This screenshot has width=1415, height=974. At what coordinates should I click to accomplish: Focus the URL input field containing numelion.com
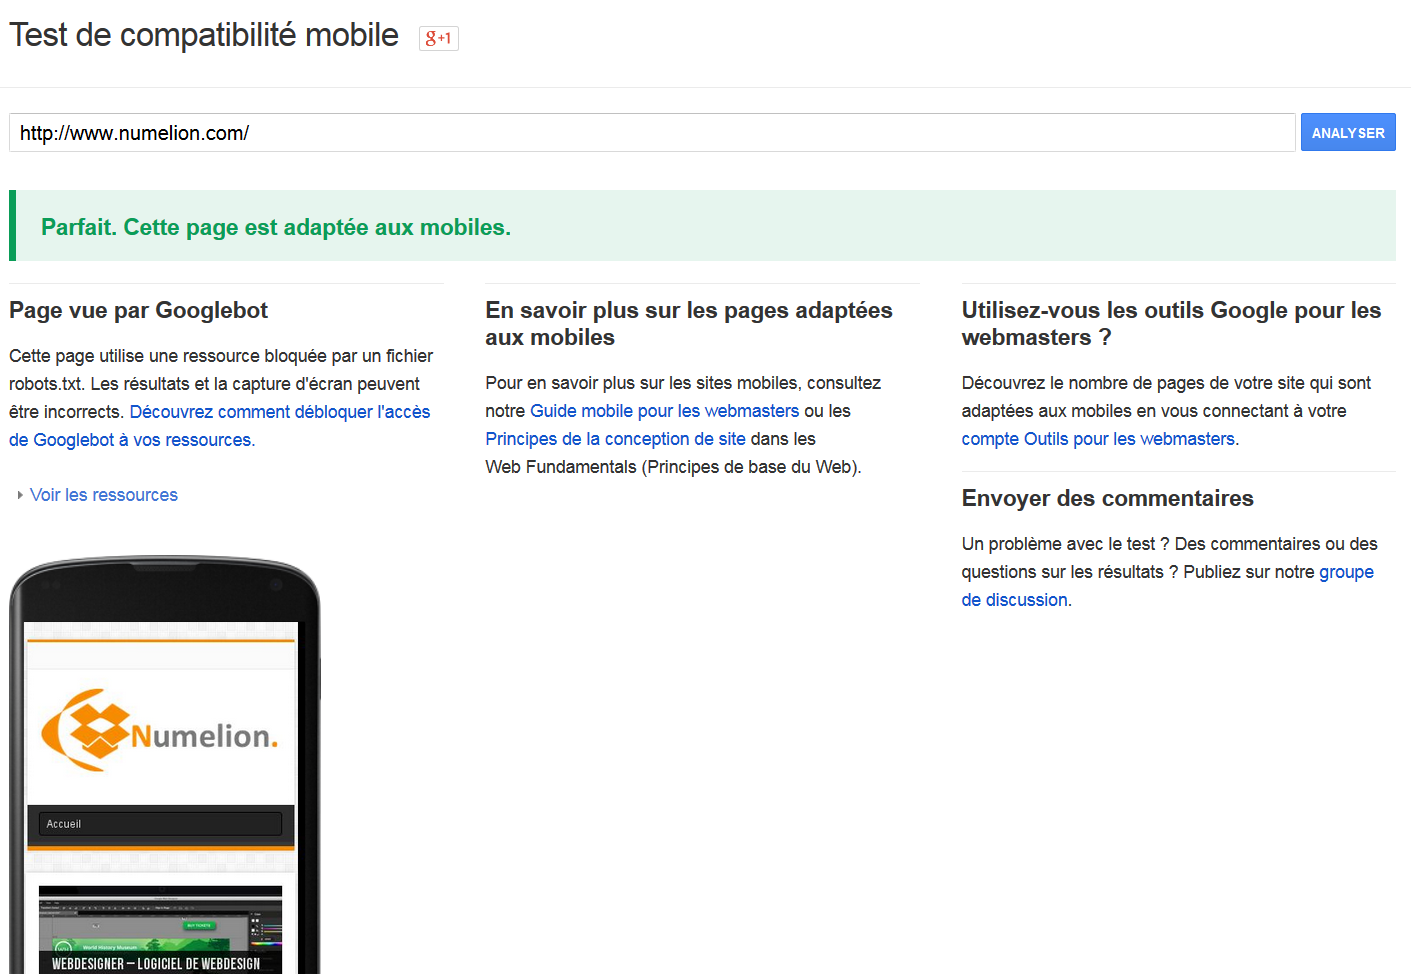tap(652, 132)
